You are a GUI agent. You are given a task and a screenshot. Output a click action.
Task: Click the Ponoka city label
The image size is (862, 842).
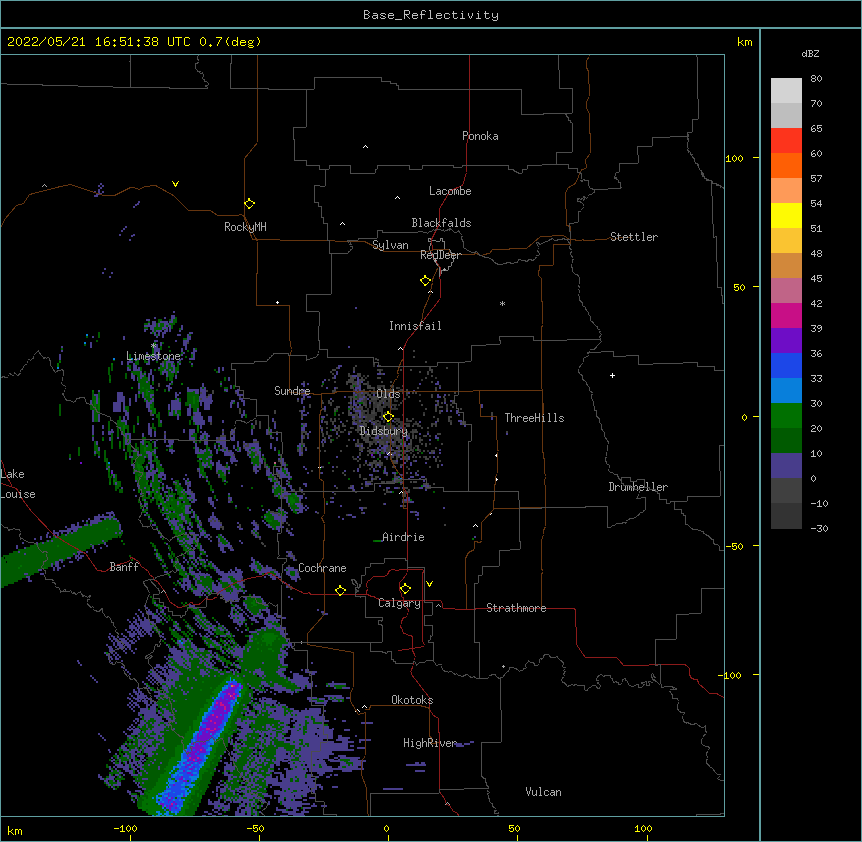[480, 136]
